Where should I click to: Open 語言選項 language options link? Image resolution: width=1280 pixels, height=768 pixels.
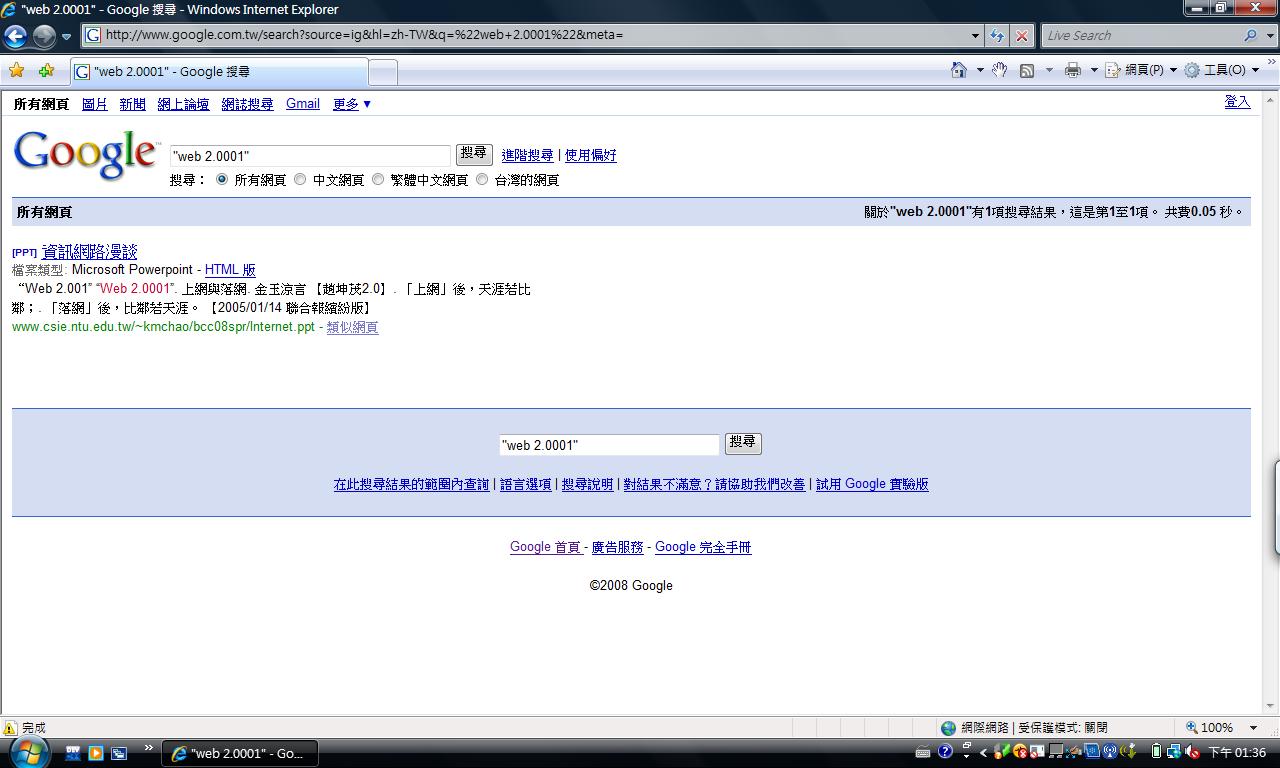pos(525,484)
